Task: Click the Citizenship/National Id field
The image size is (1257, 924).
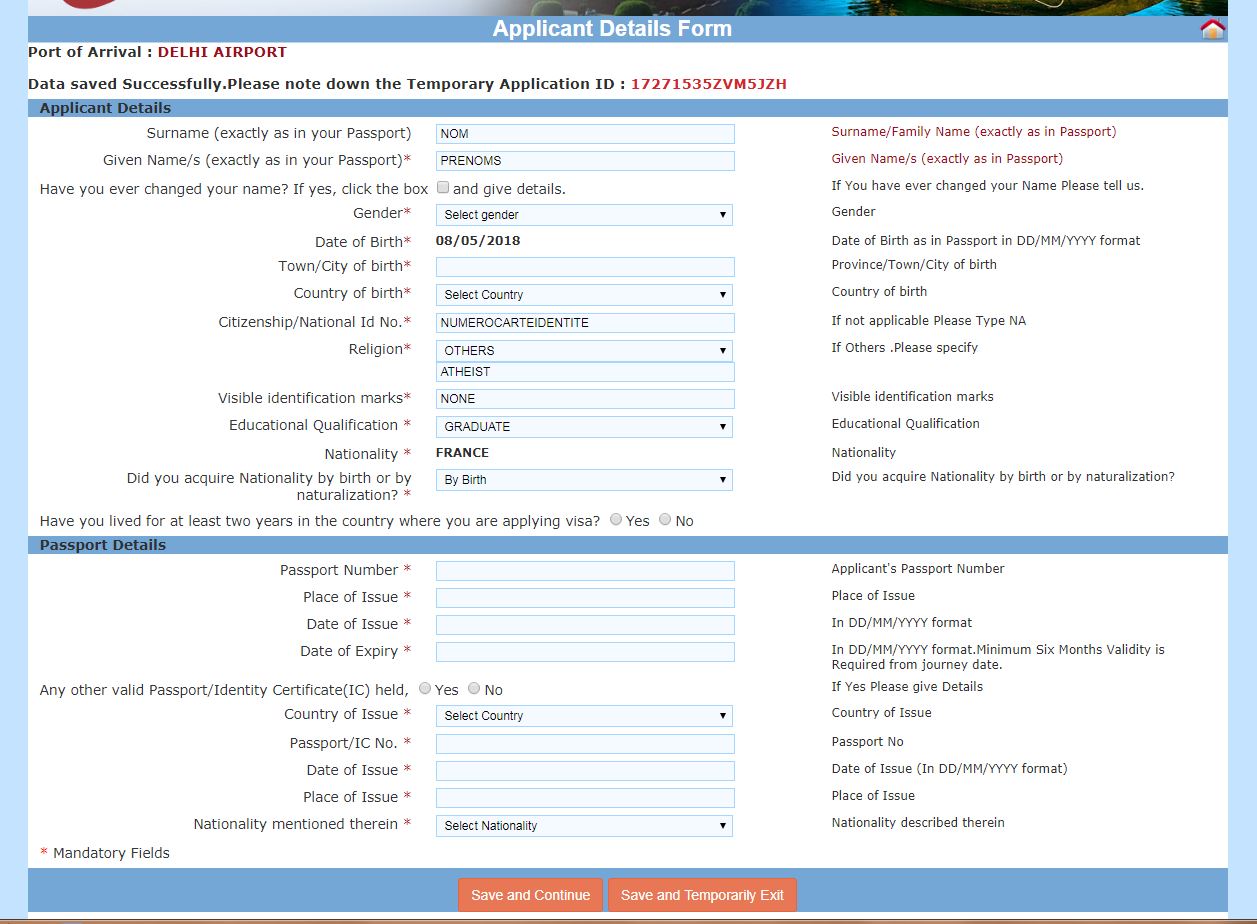Action: tap(584, 322)
